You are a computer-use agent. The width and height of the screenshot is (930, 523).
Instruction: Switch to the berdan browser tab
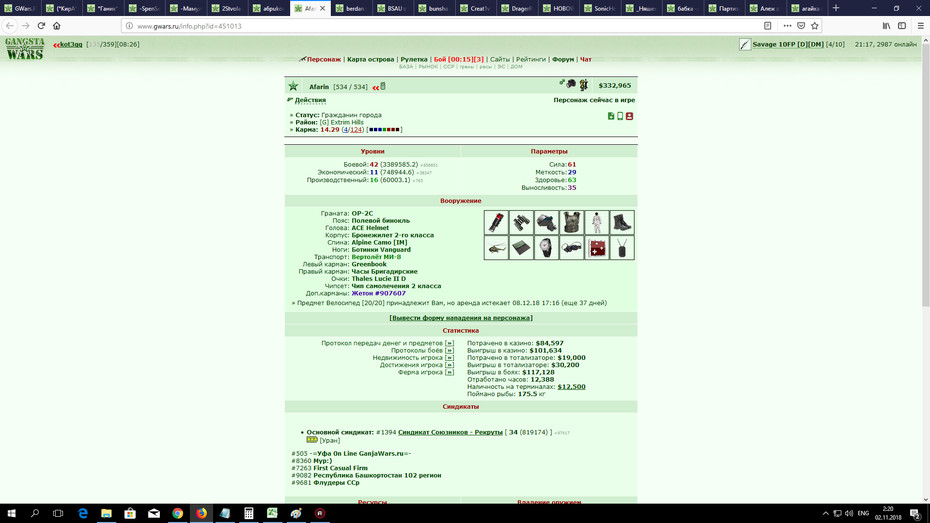(x=351, y=8)
